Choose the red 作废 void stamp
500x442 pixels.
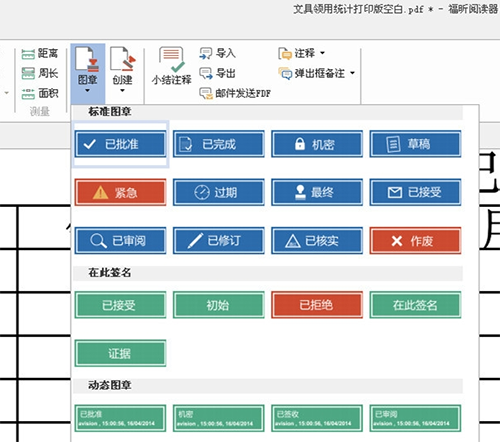coord(415,241)
